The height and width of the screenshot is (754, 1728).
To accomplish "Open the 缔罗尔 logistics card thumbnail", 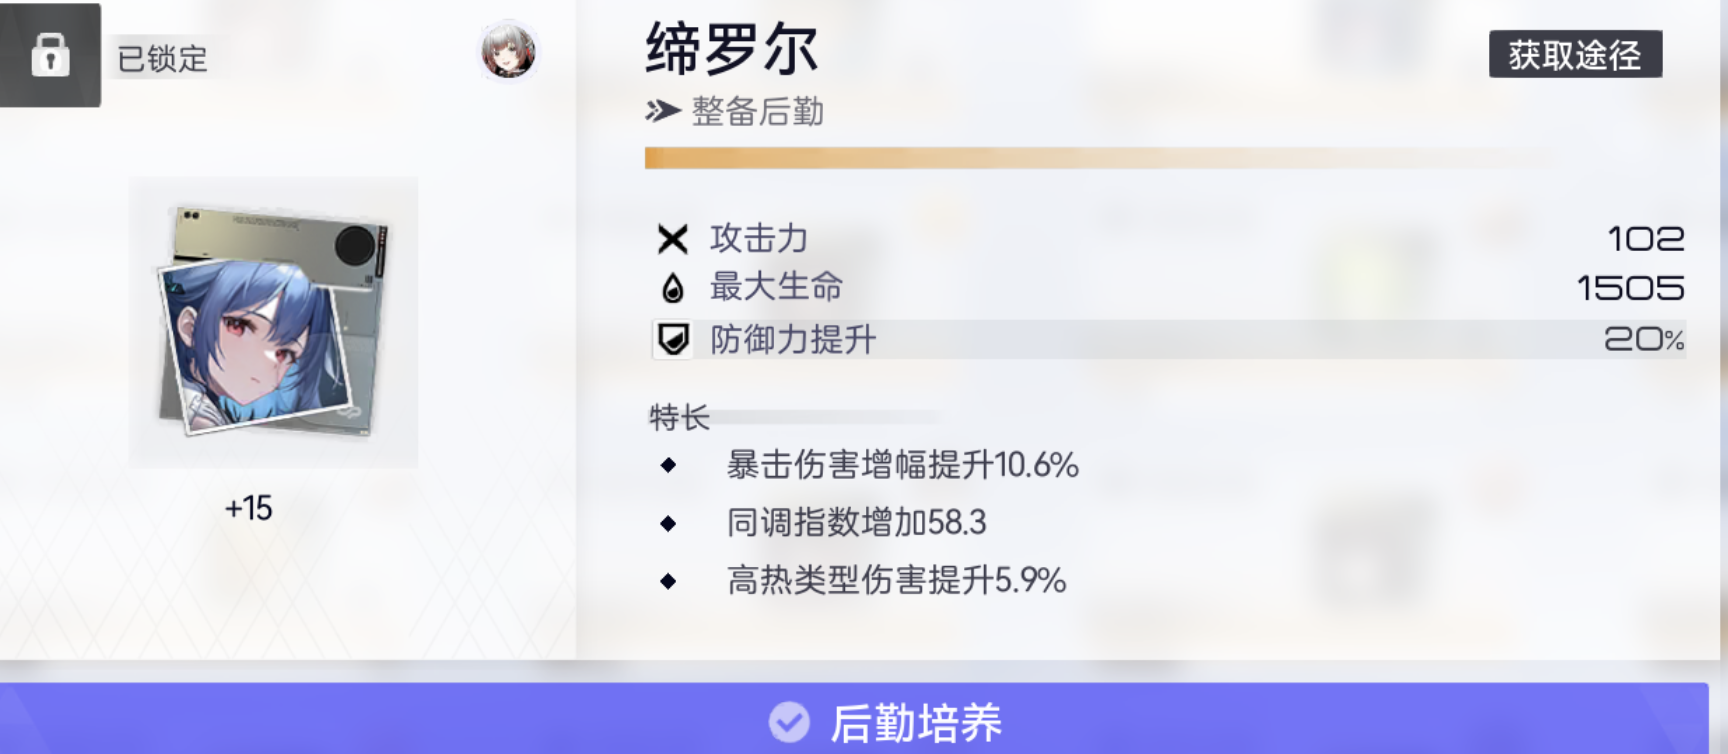I will [x=273, y=322].
